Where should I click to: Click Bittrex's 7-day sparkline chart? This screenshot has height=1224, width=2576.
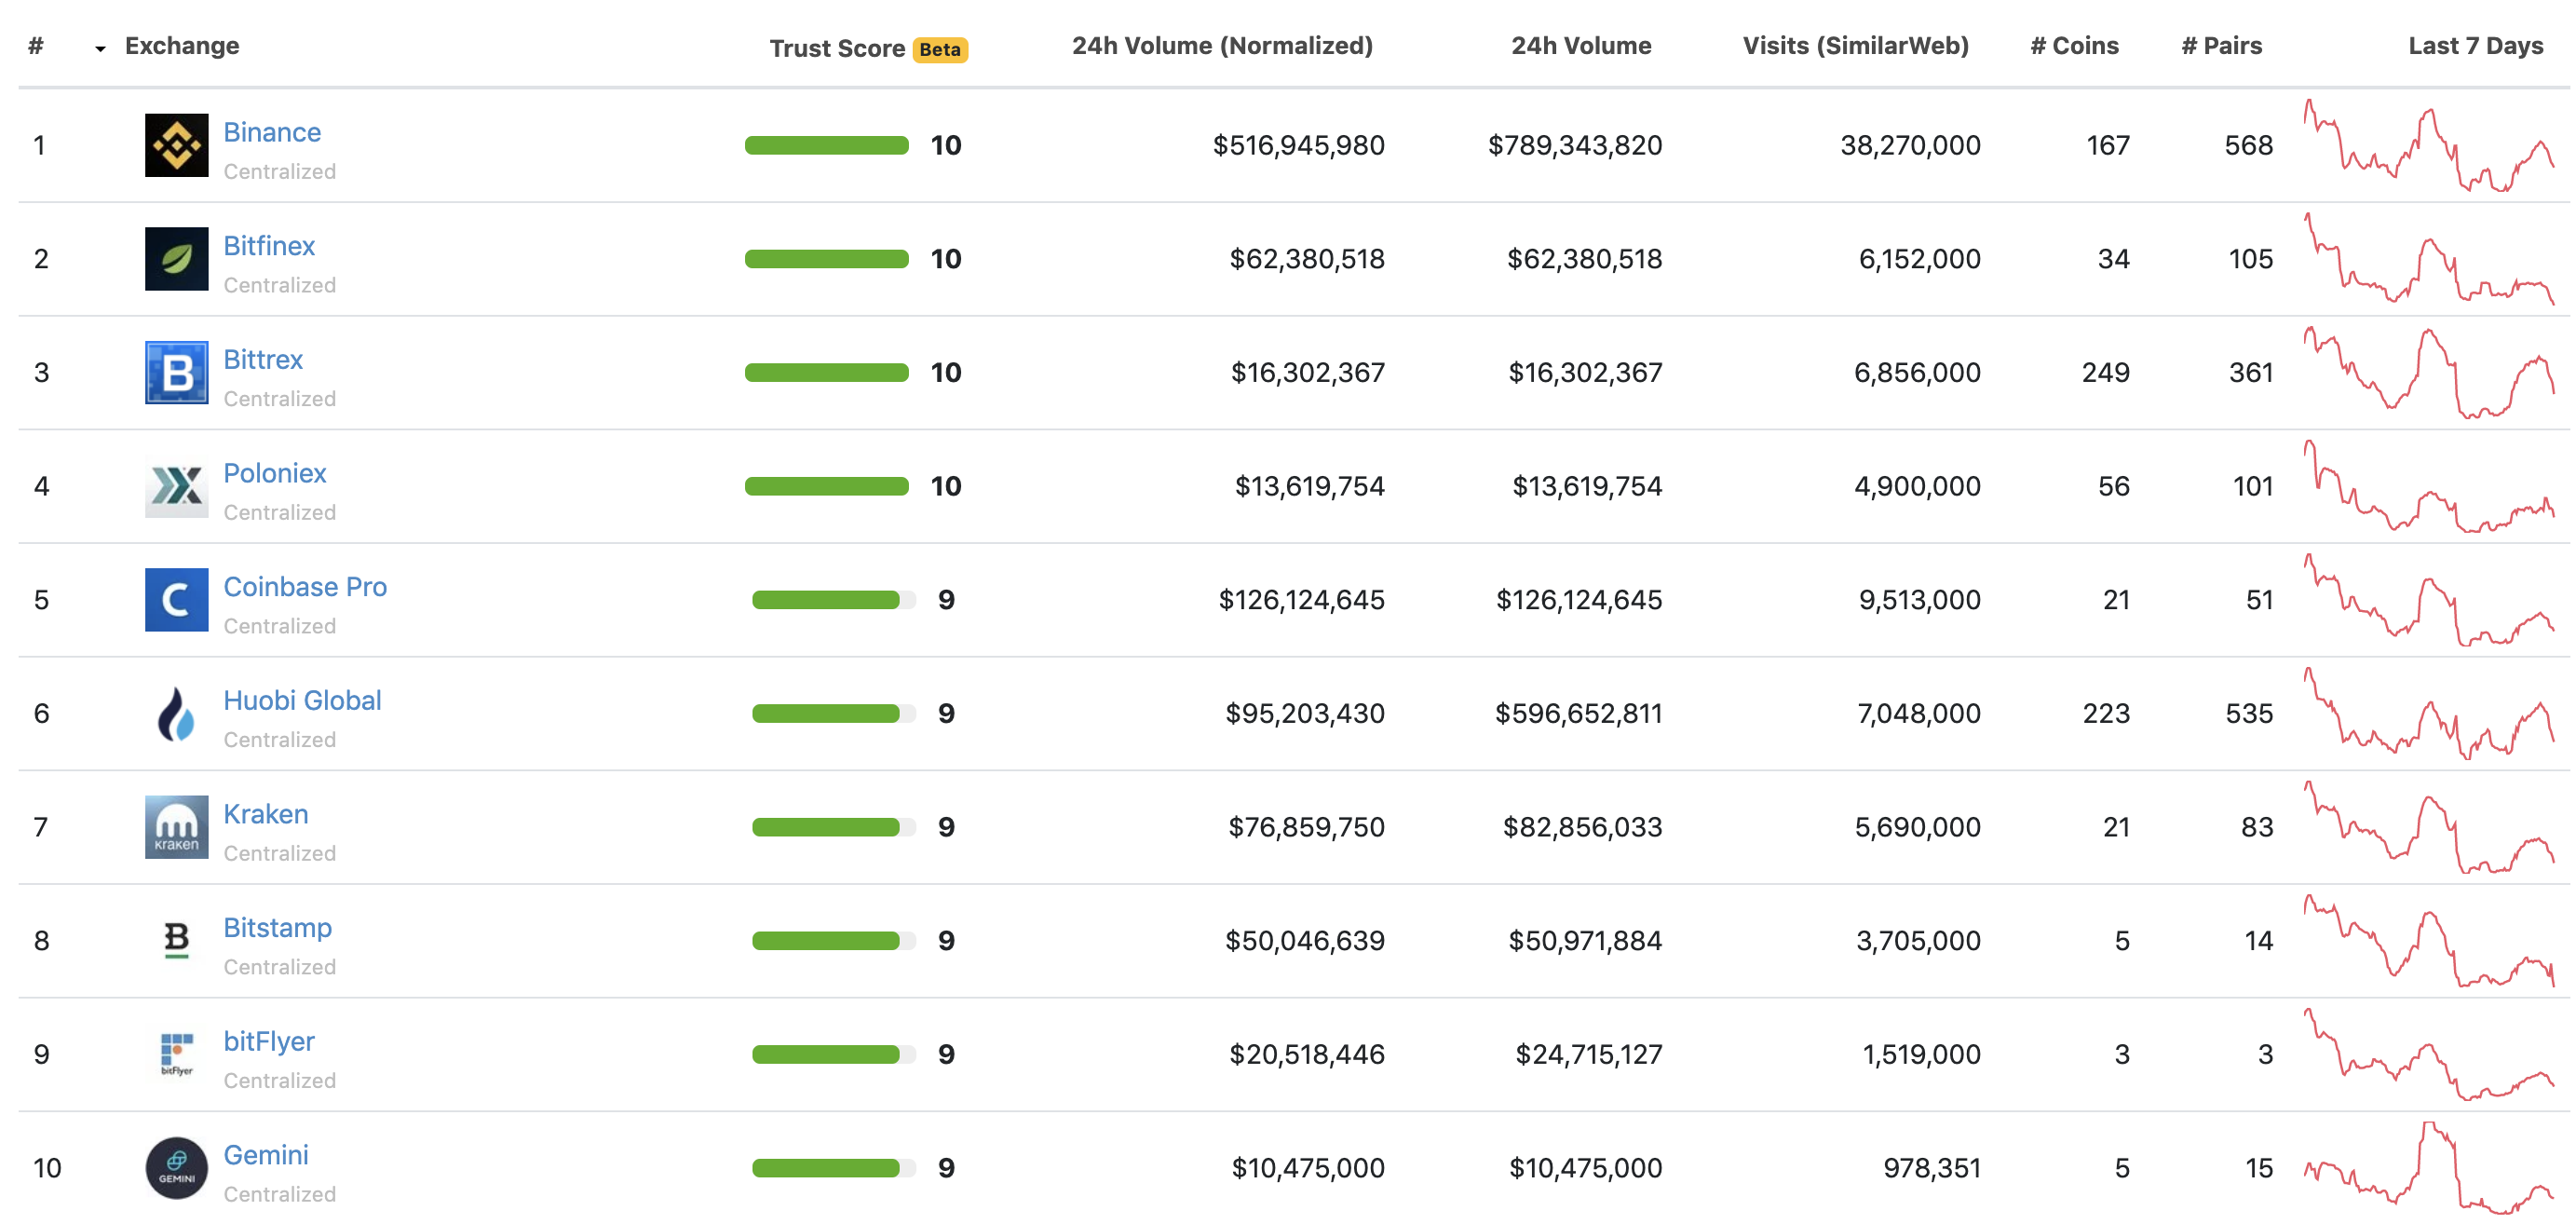point(2429,372)
